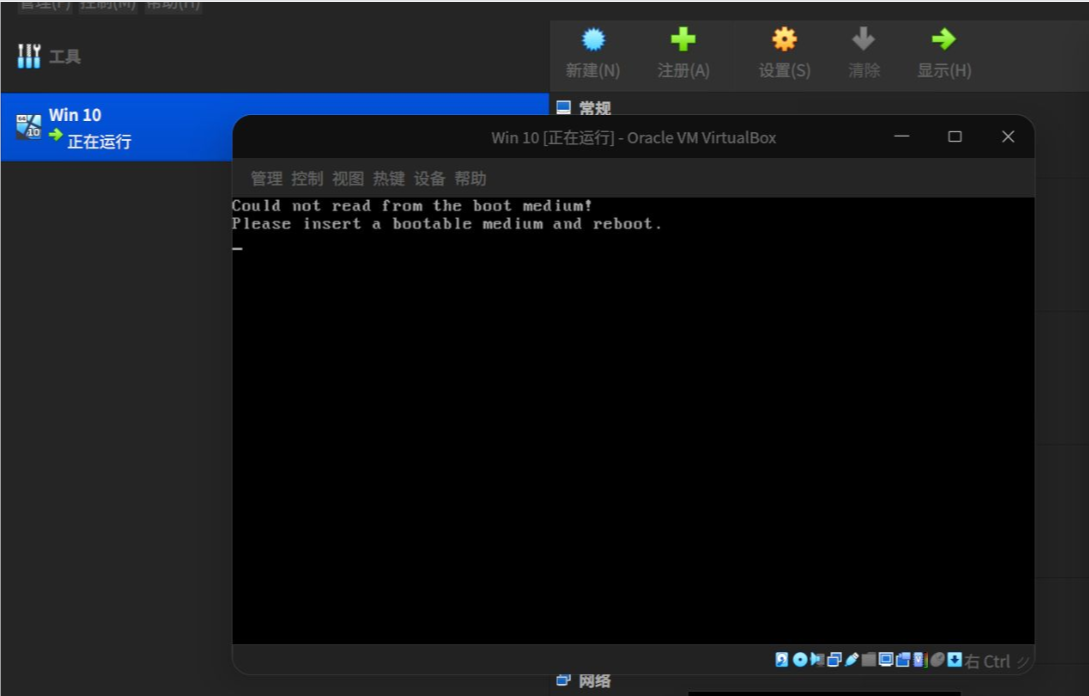Open the 设备 menu in the VM window
The image size is (1089, 696).
pyautogui.click(x=429, y=179)
